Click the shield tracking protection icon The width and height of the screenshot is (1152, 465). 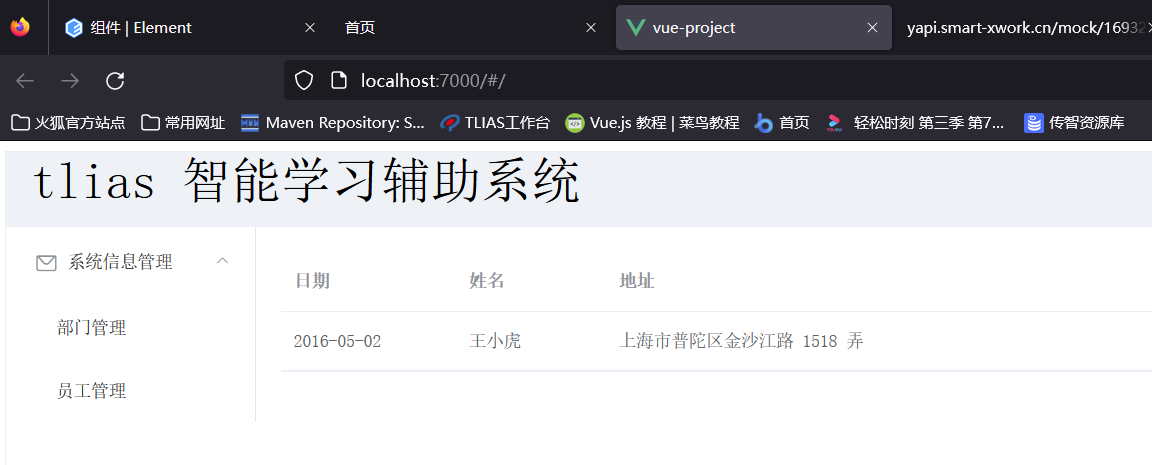point(304,80)
